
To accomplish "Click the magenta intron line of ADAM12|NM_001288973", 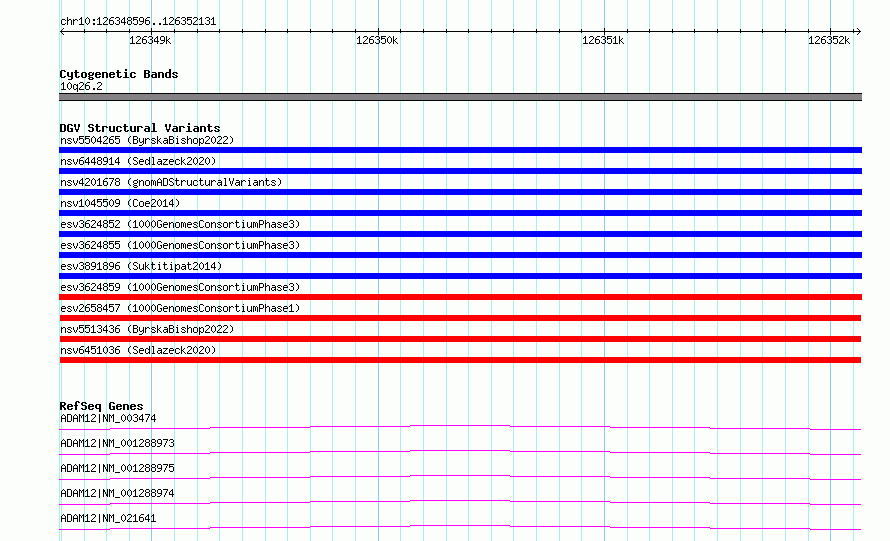I will tap(460, 452).
